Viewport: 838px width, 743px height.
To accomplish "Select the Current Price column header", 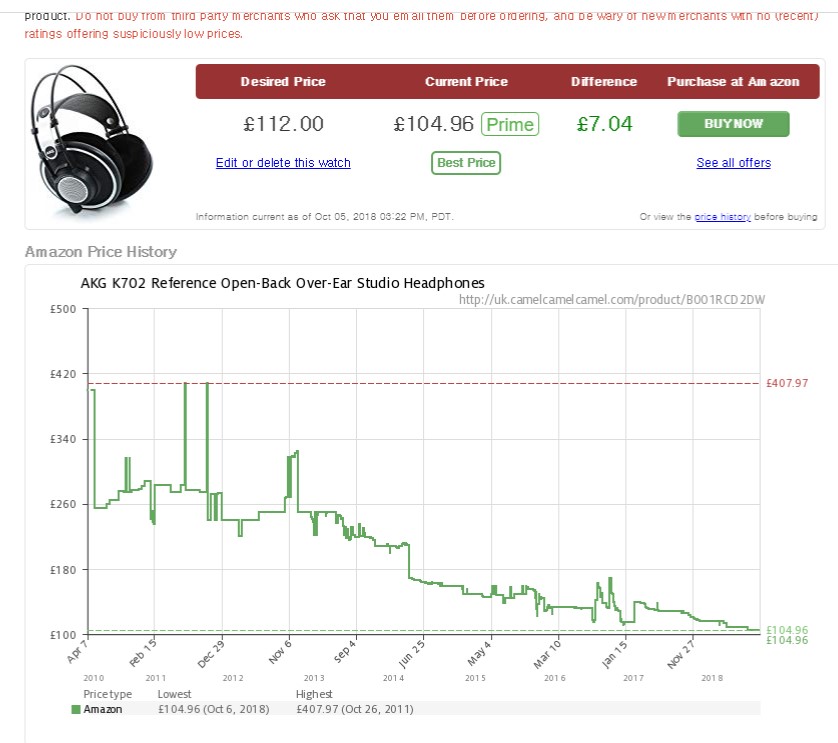I will [x=466, y=82].
